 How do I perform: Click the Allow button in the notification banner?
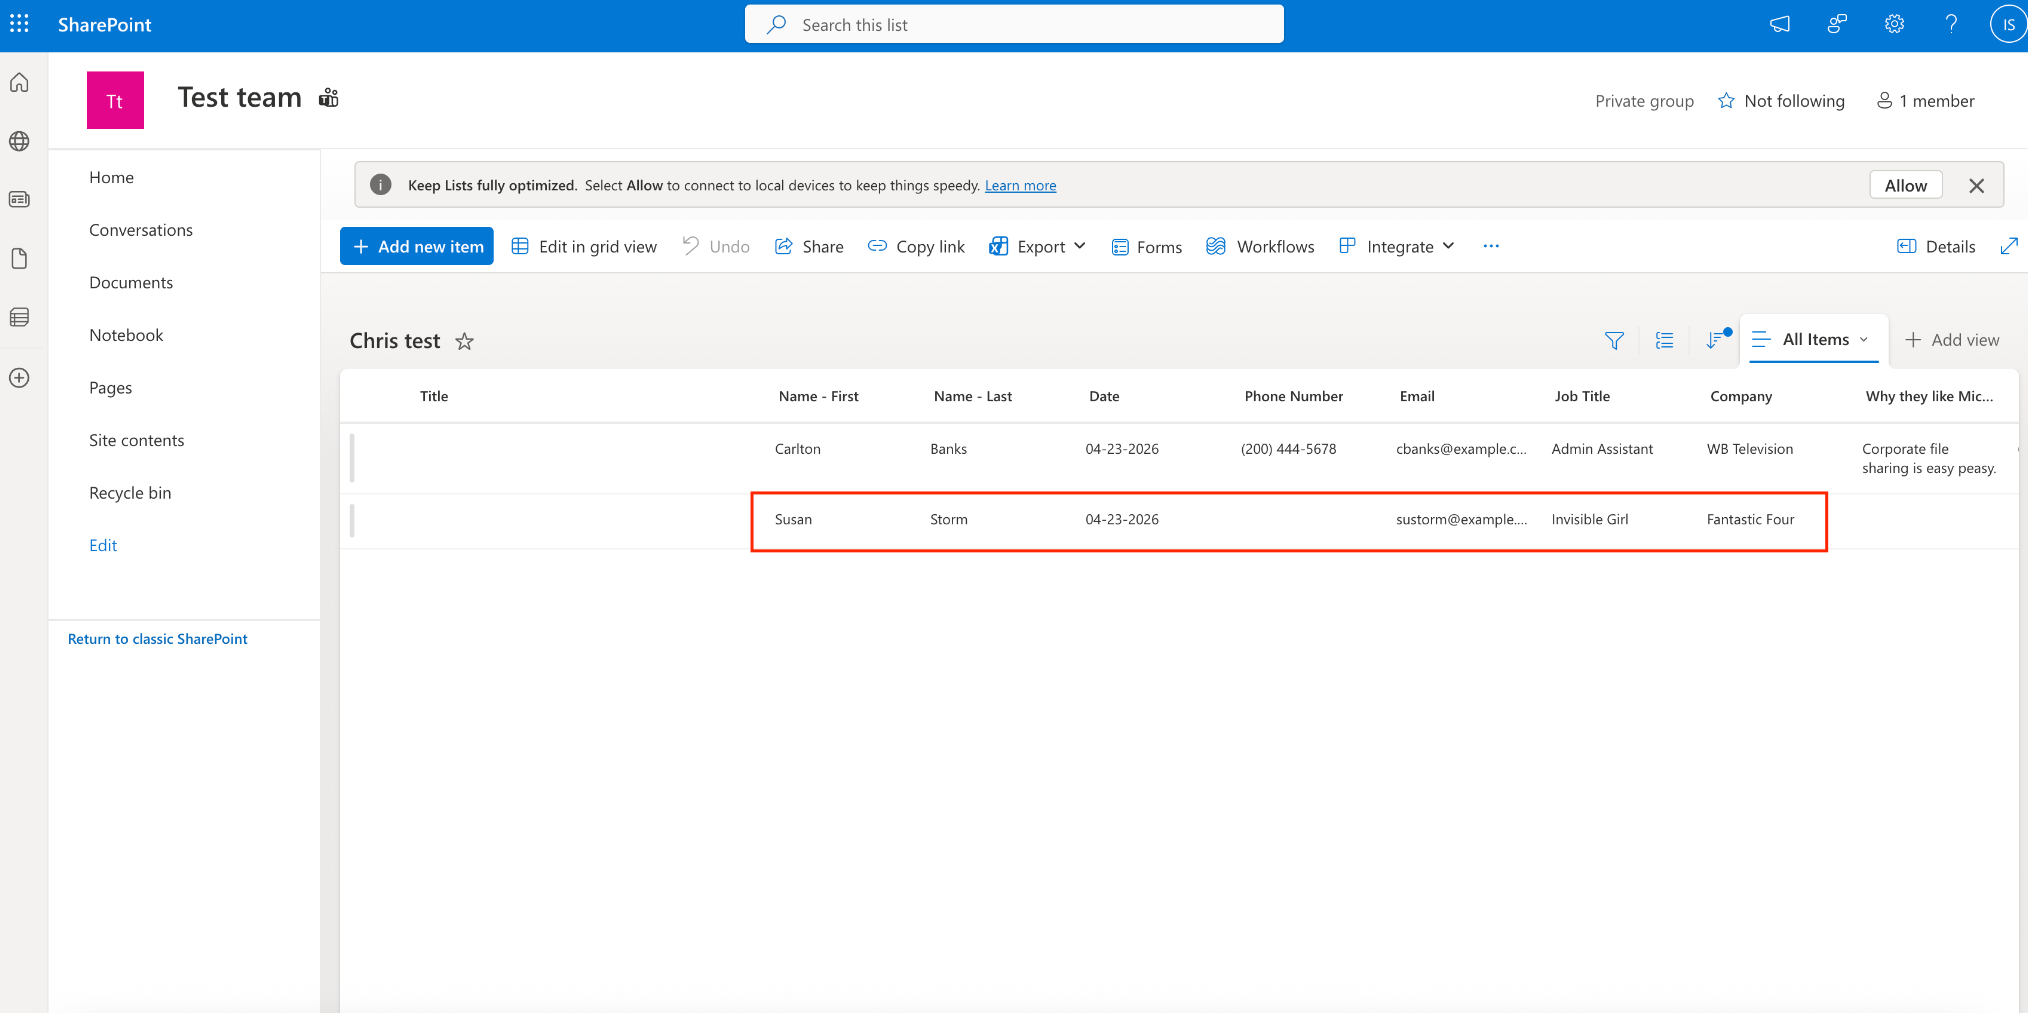(1905, 185)
